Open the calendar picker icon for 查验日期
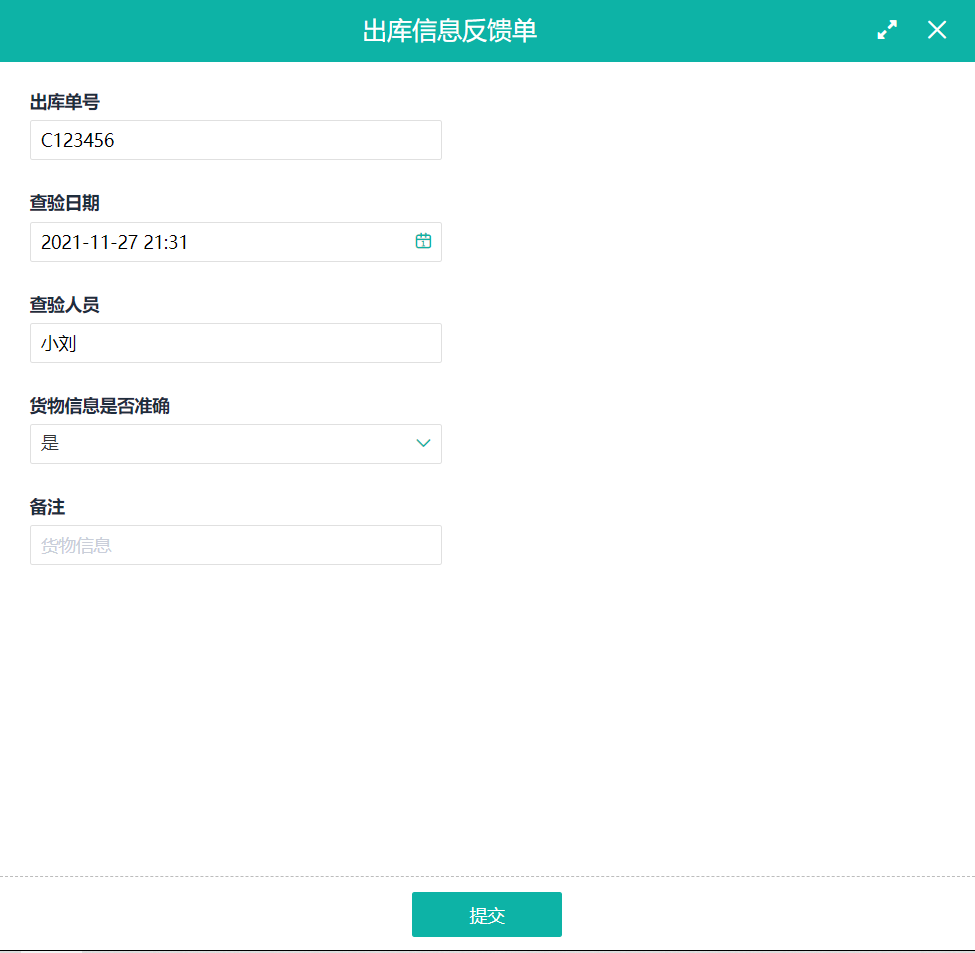Image resolution: width=975 pixels, height=953 pixels. coord(423,241)
